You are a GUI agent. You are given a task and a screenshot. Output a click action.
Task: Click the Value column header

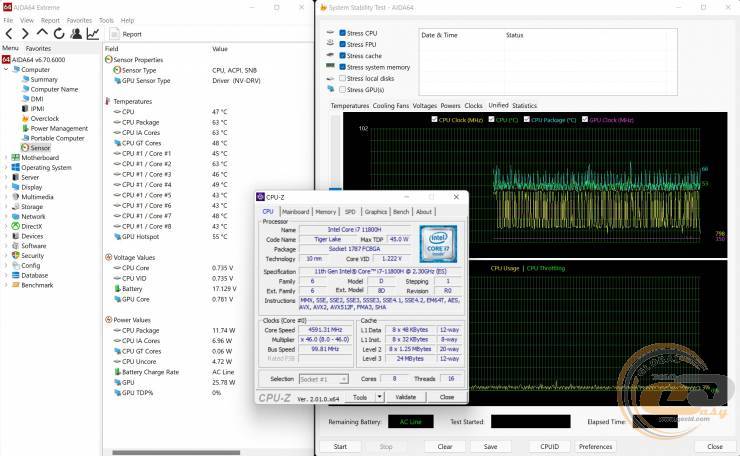220,49
